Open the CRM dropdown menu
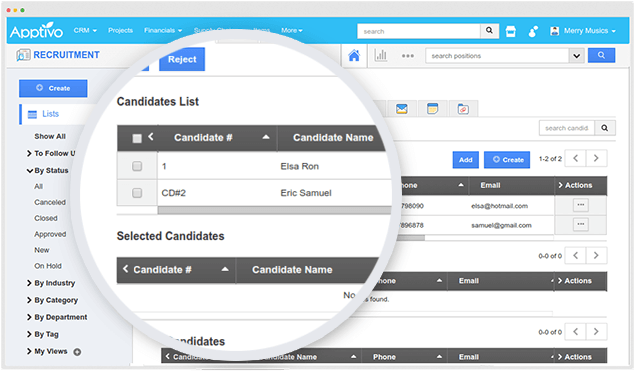 85,30
